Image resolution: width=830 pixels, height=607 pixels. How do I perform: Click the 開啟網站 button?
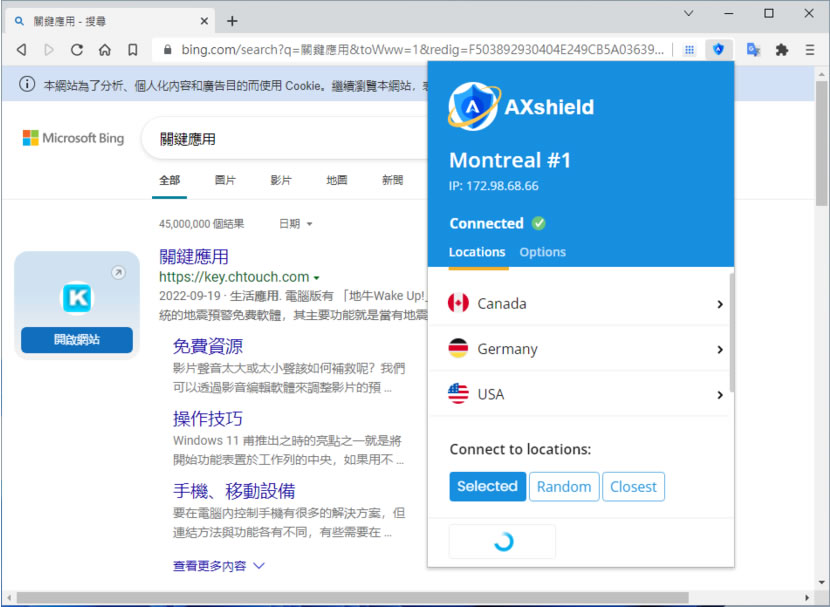[x=77, y=340]
